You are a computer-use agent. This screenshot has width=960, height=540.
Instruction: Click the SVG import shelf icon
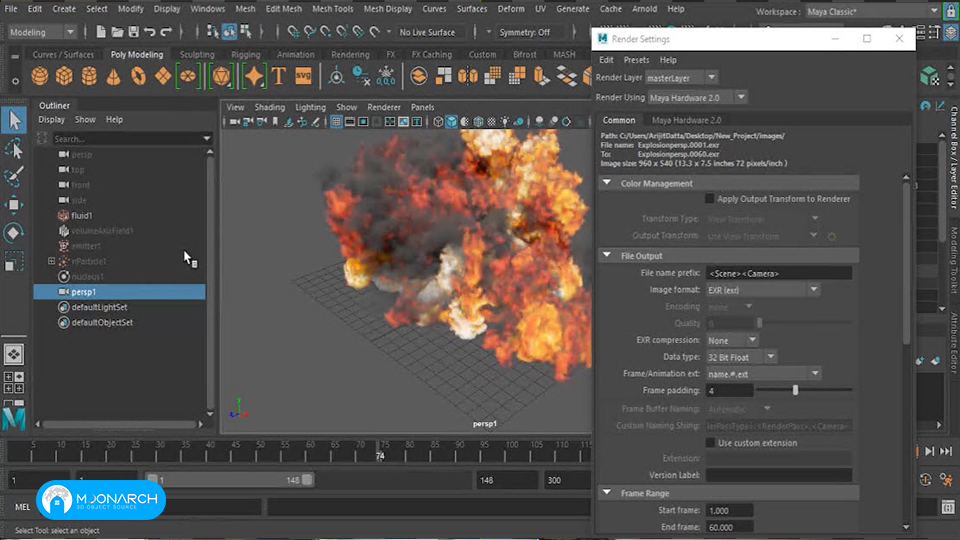[303, 76]
